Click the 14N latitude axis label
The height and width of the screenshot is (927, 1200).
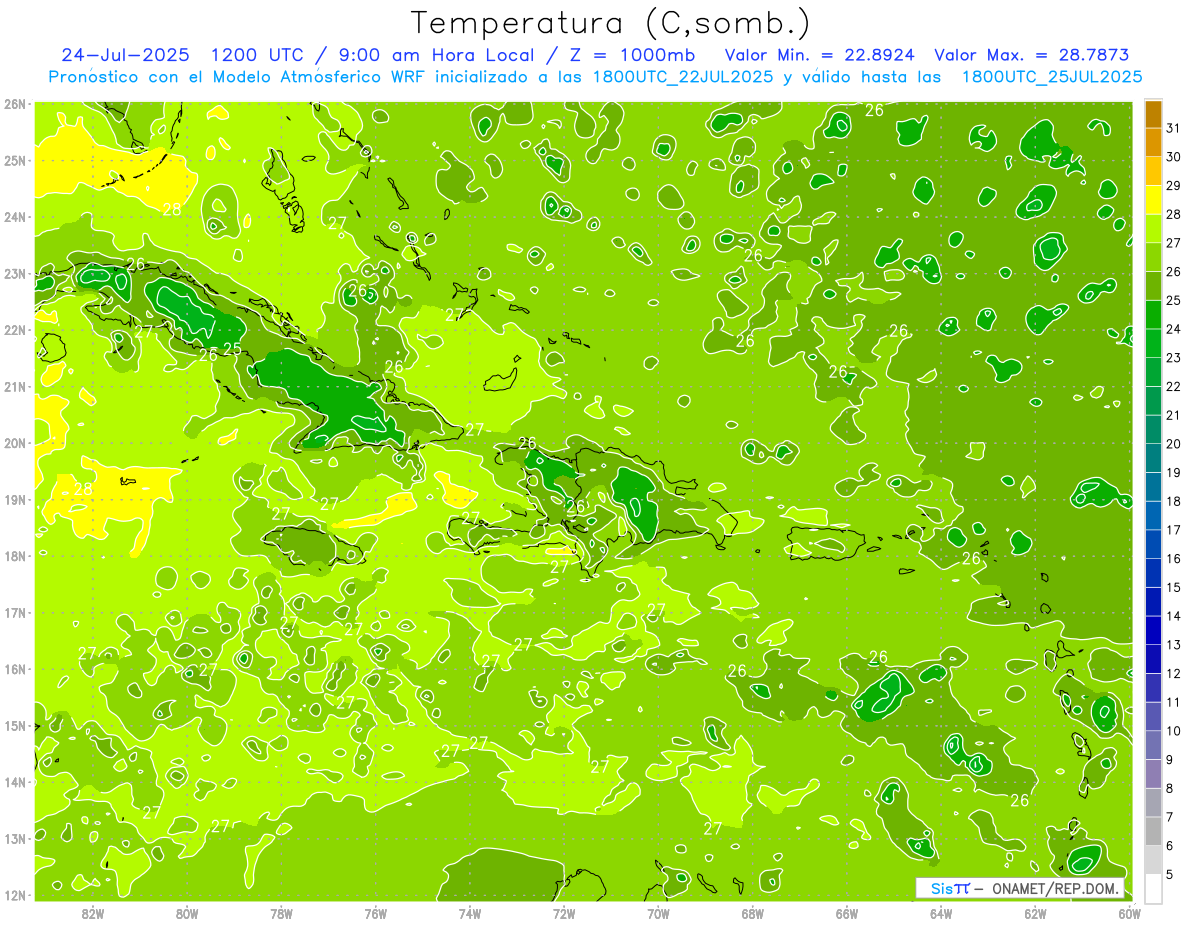[x=15, y=782]
